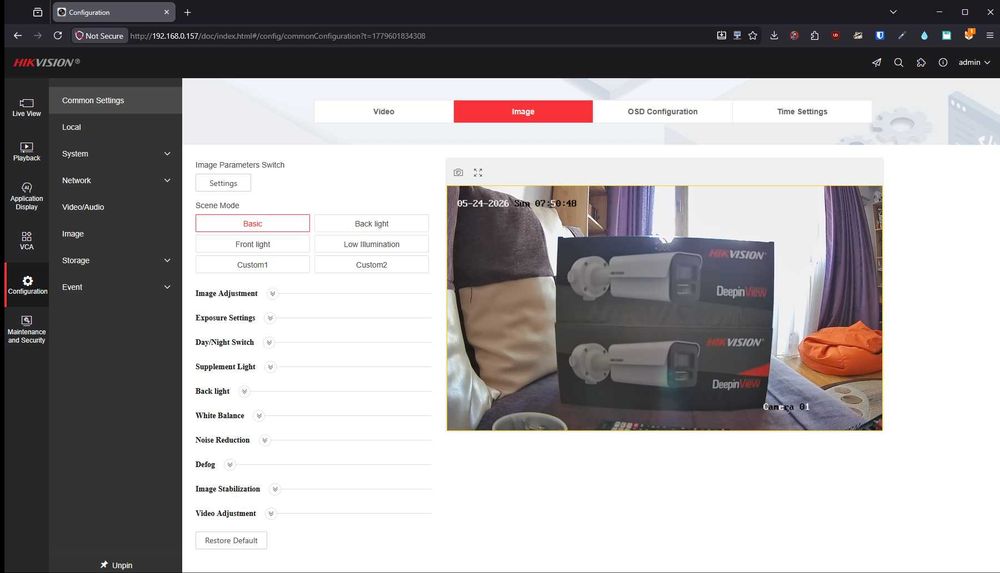Screen dimensions: 1000x573
Task: Select Custom2 scene mode
Action: [371, 264]
